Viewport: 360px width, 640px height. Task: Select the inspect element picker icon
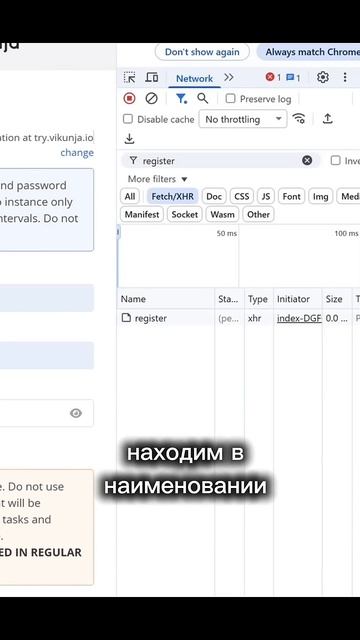coord(129,77)
